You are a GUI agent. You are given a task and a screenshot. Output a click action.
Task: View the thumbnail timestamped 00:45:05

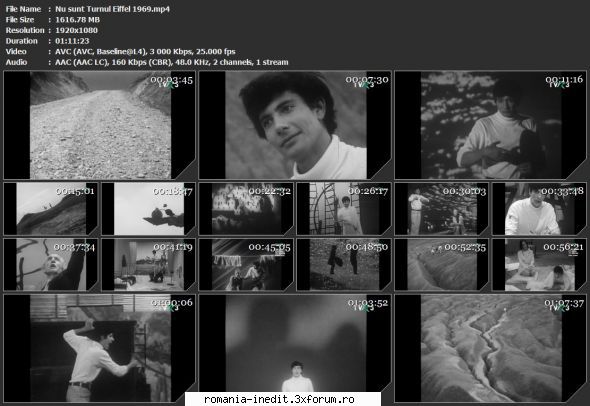[x=246, y=265]
